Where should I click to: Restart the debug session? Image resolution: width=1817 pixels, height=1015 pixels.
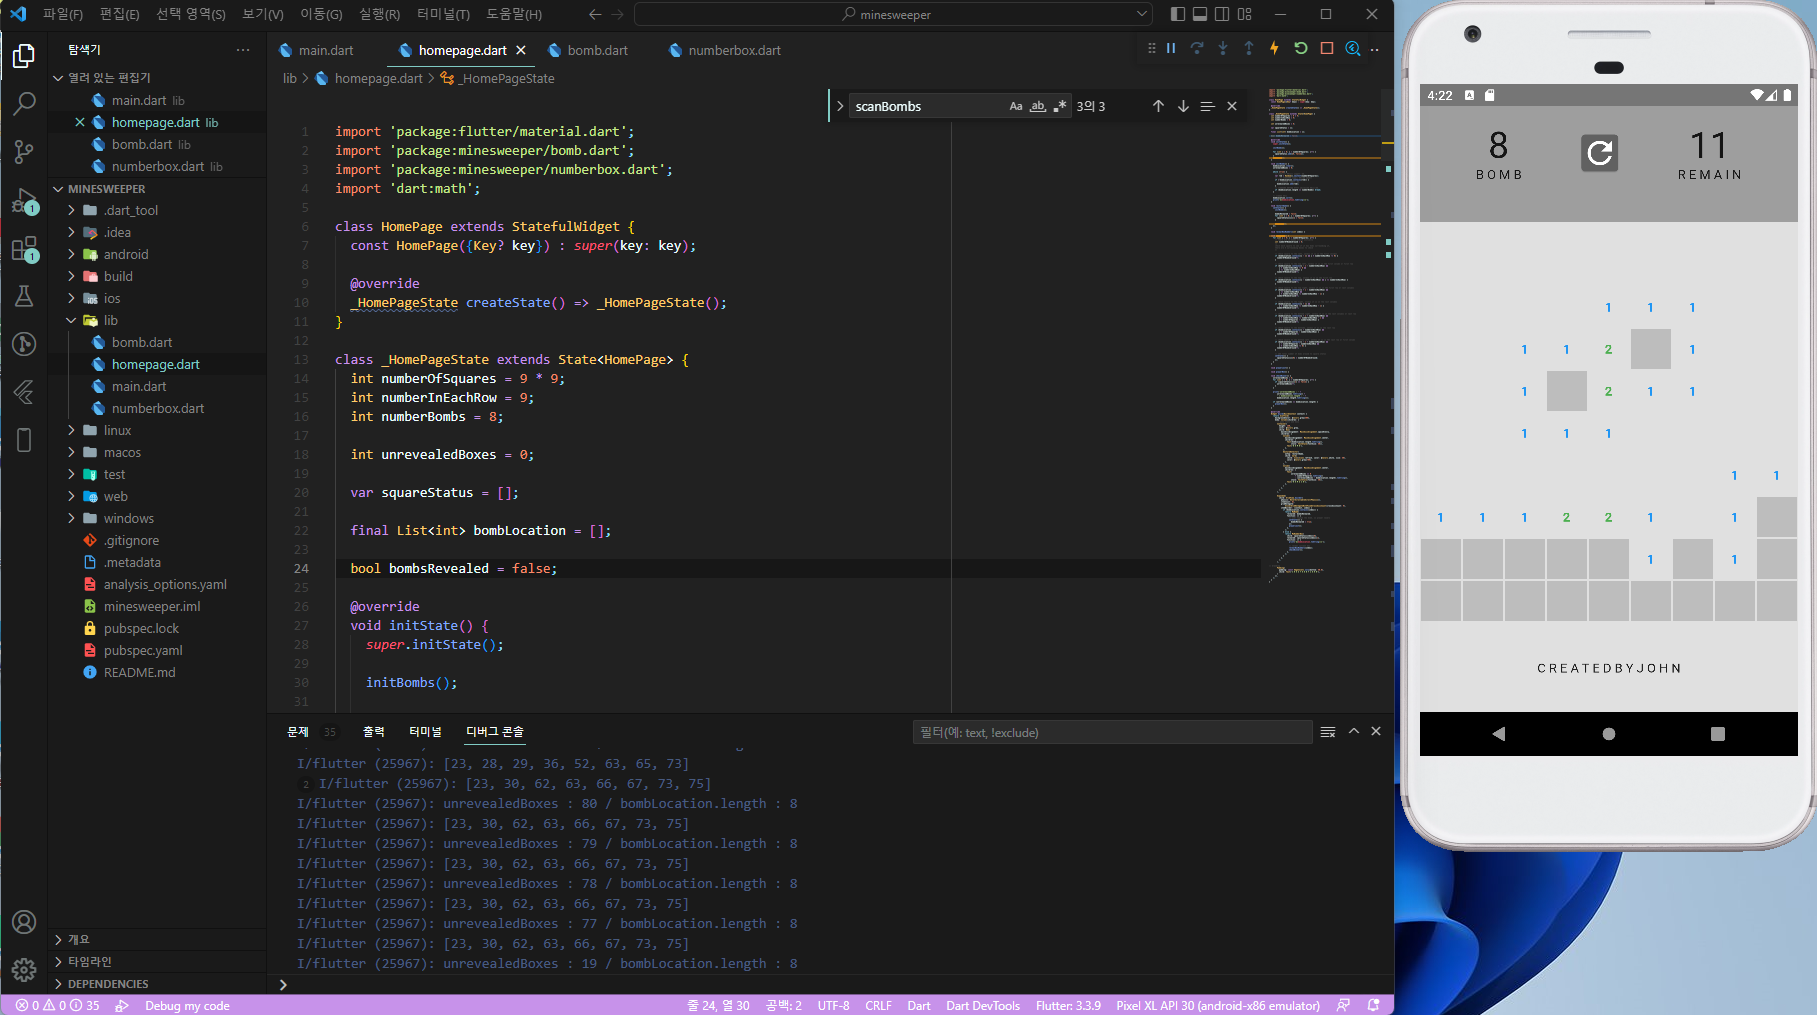[x=1301, y=48]
